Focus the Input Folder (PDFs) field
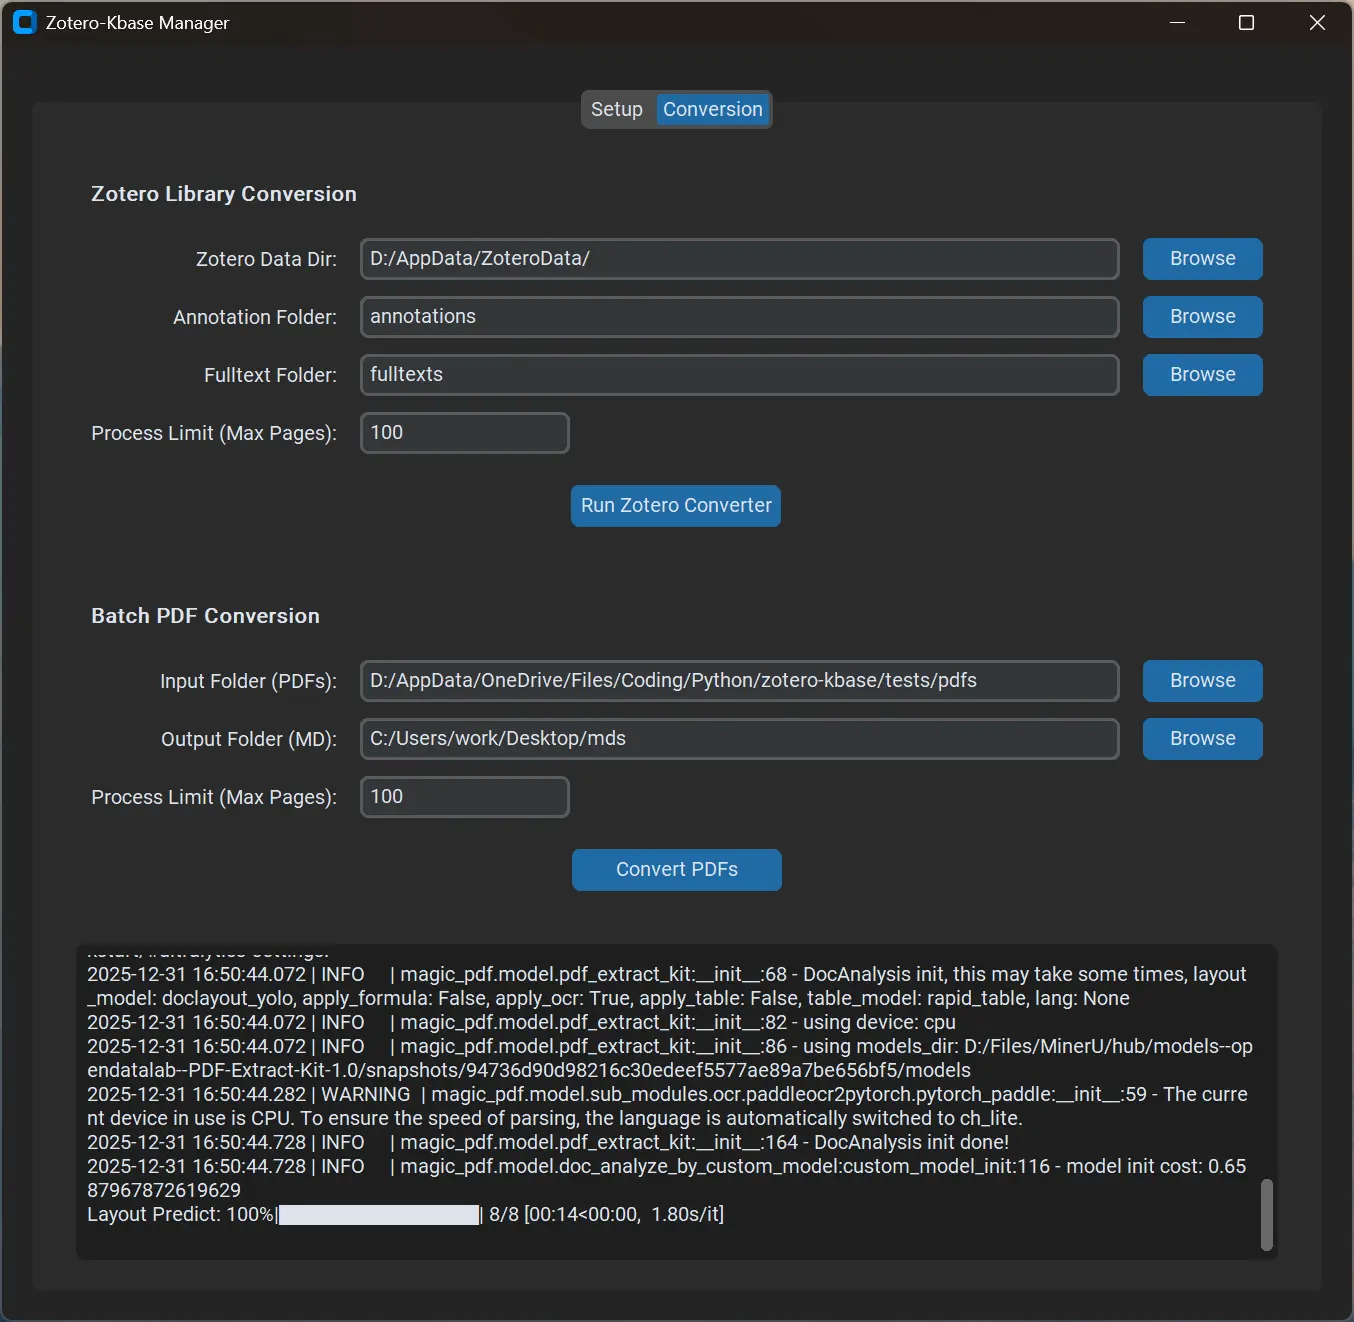Viewport: 1354px width, 1322px height. pos(738,681)
